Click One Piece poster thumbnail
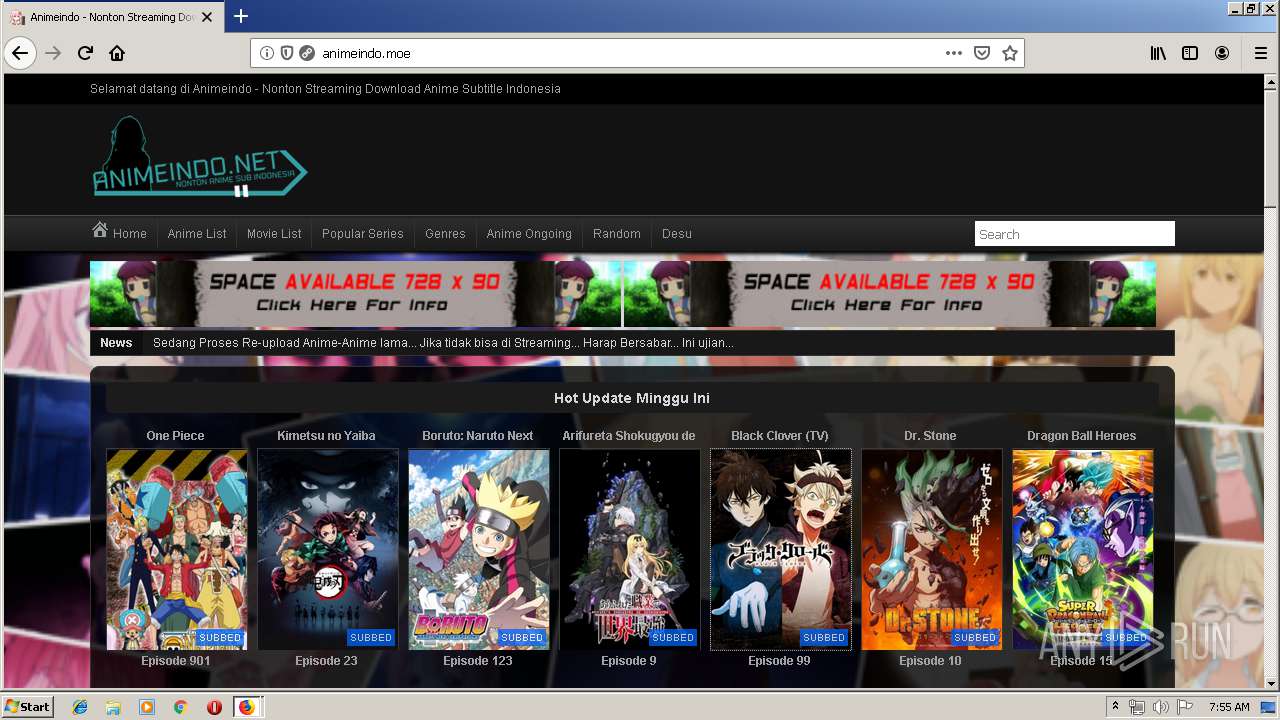Screen dimensions: 1280x720 pyautogui.click(x=176, y=549)
